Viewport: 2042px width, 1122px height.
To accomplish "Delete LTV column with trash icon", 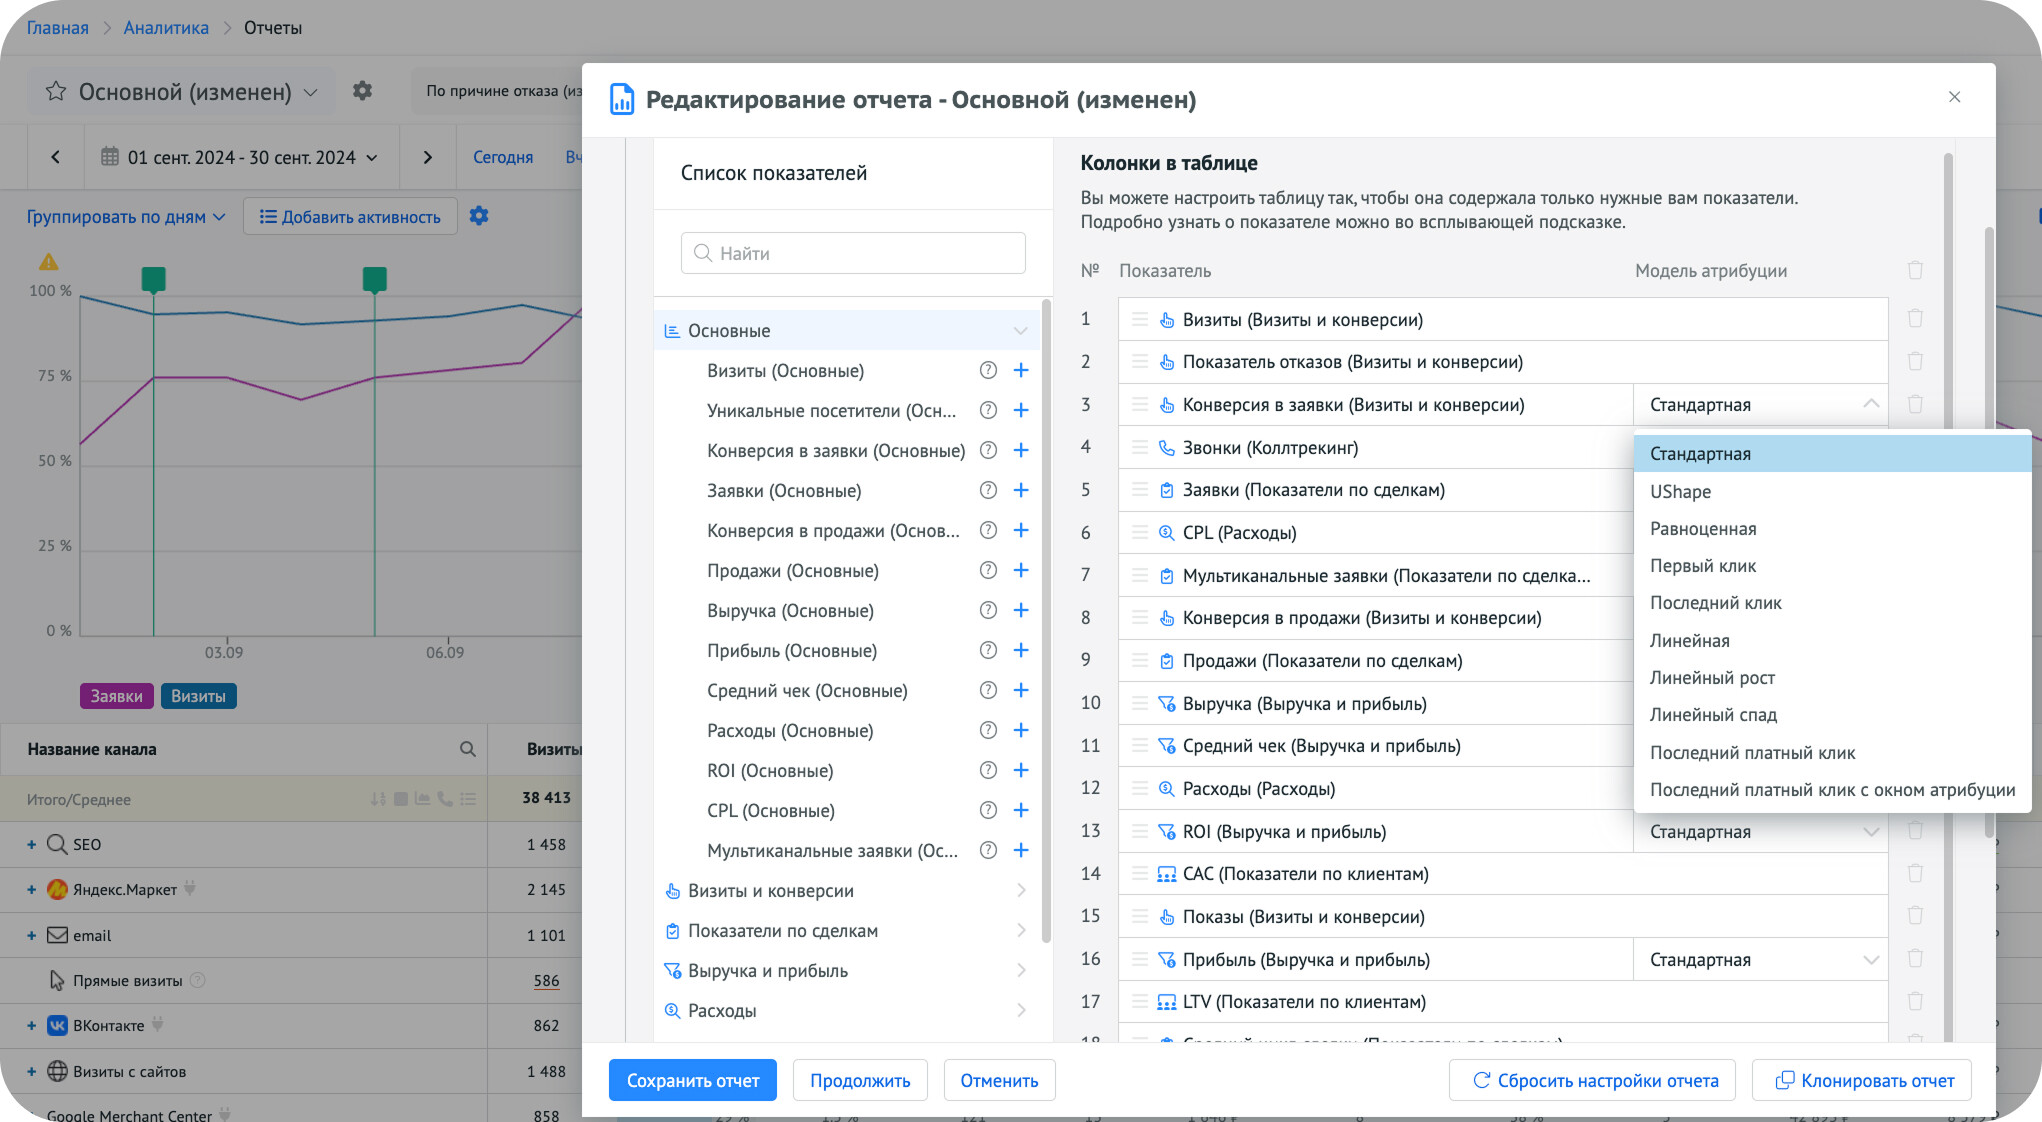I will (1914, 1001).
